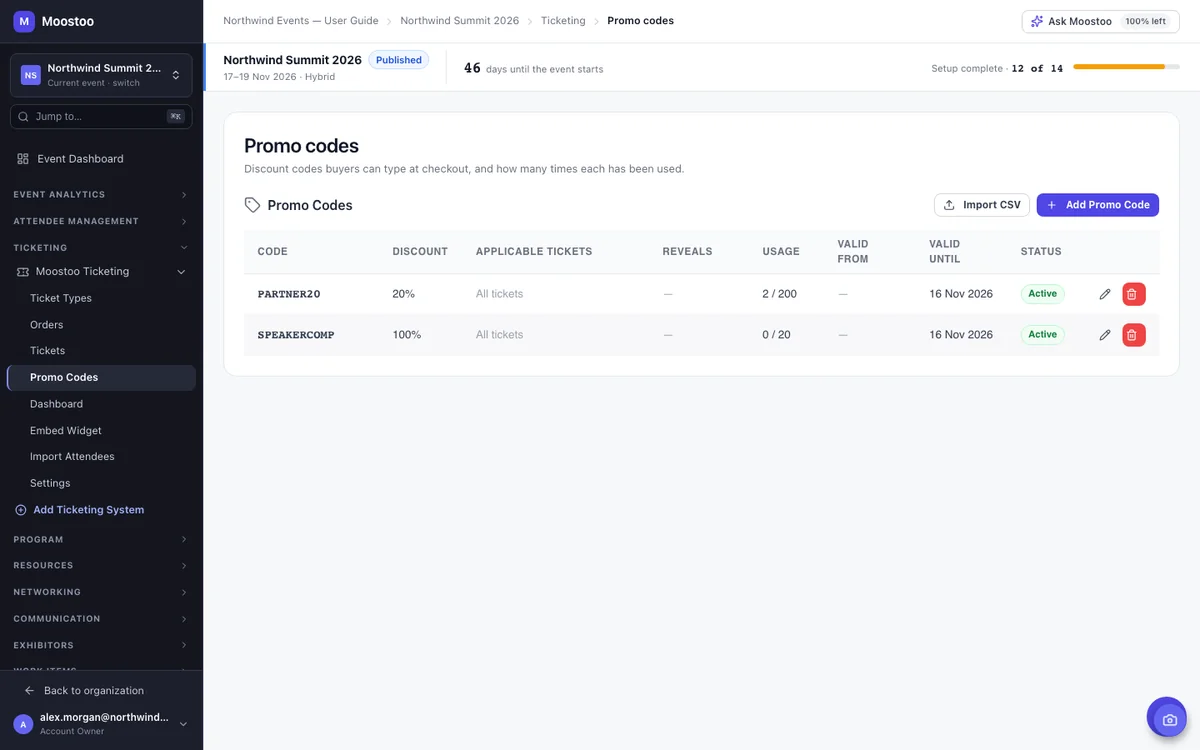1200x750 pixels.
Task: Expand the Exhibitors section
Action: 101,645
